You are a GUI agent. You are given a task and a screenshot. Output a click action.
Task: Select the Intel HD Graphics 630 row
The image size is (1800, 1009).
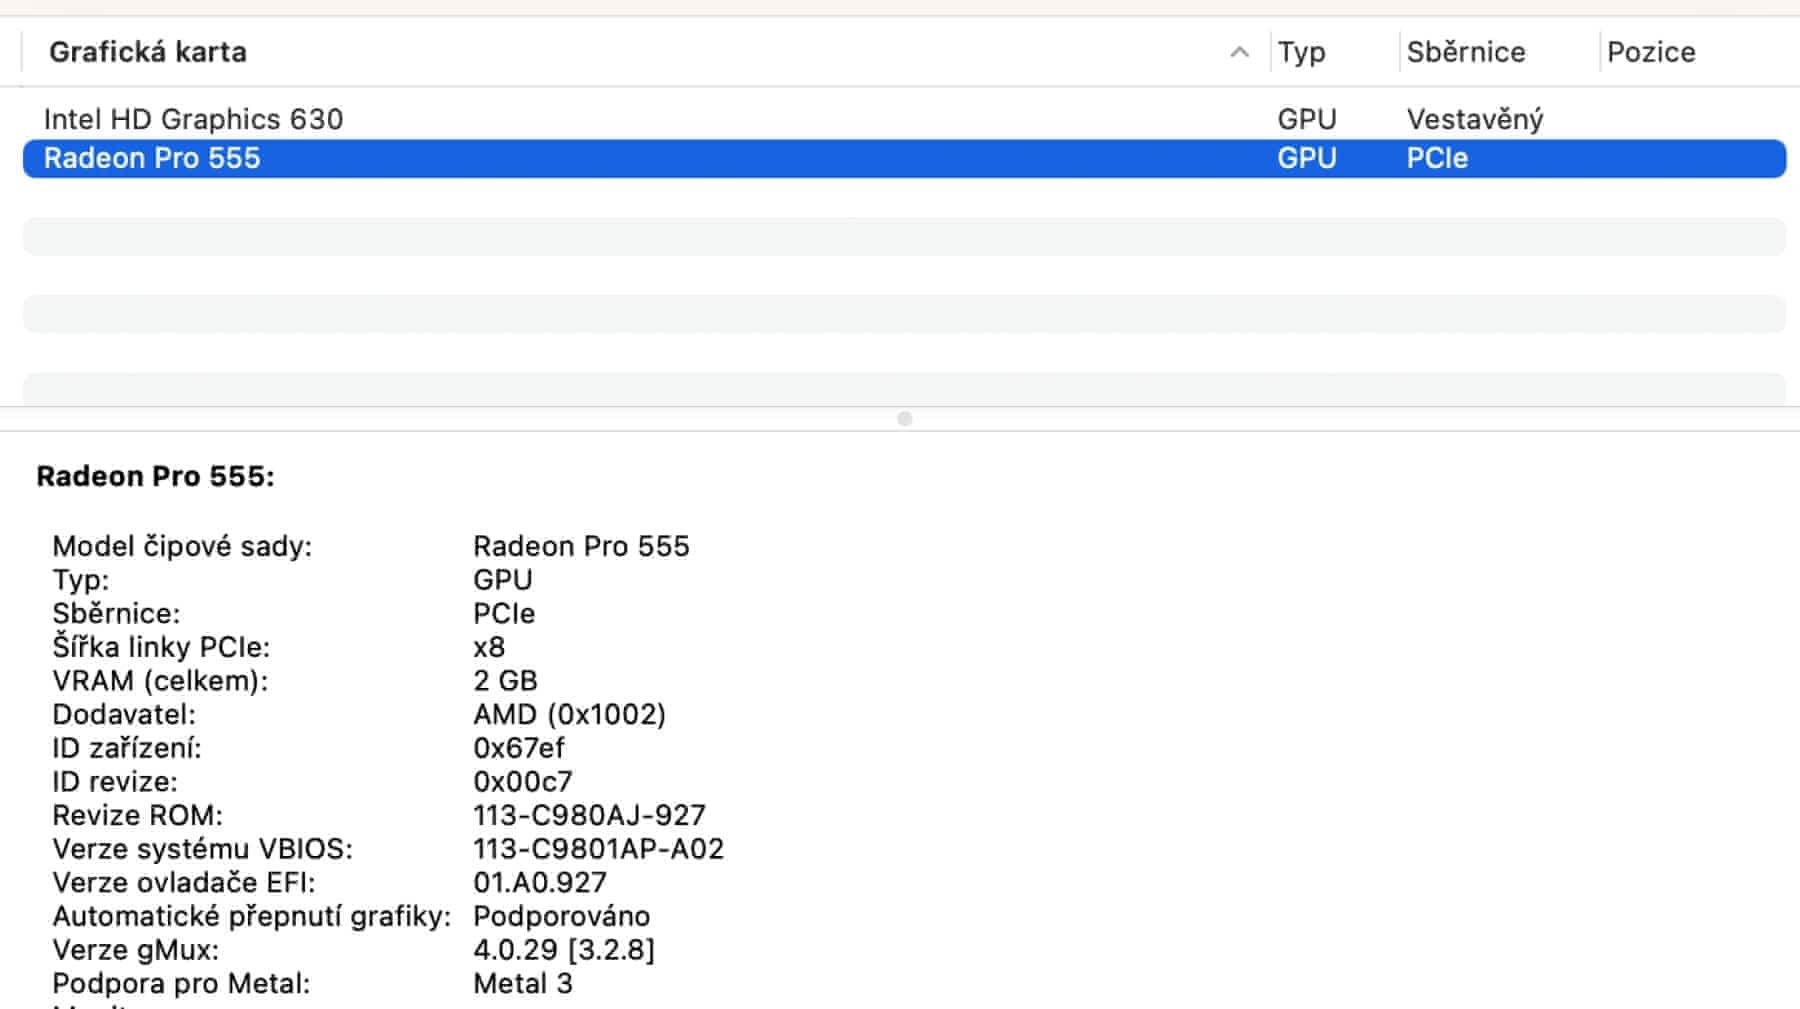click(193, 119)
